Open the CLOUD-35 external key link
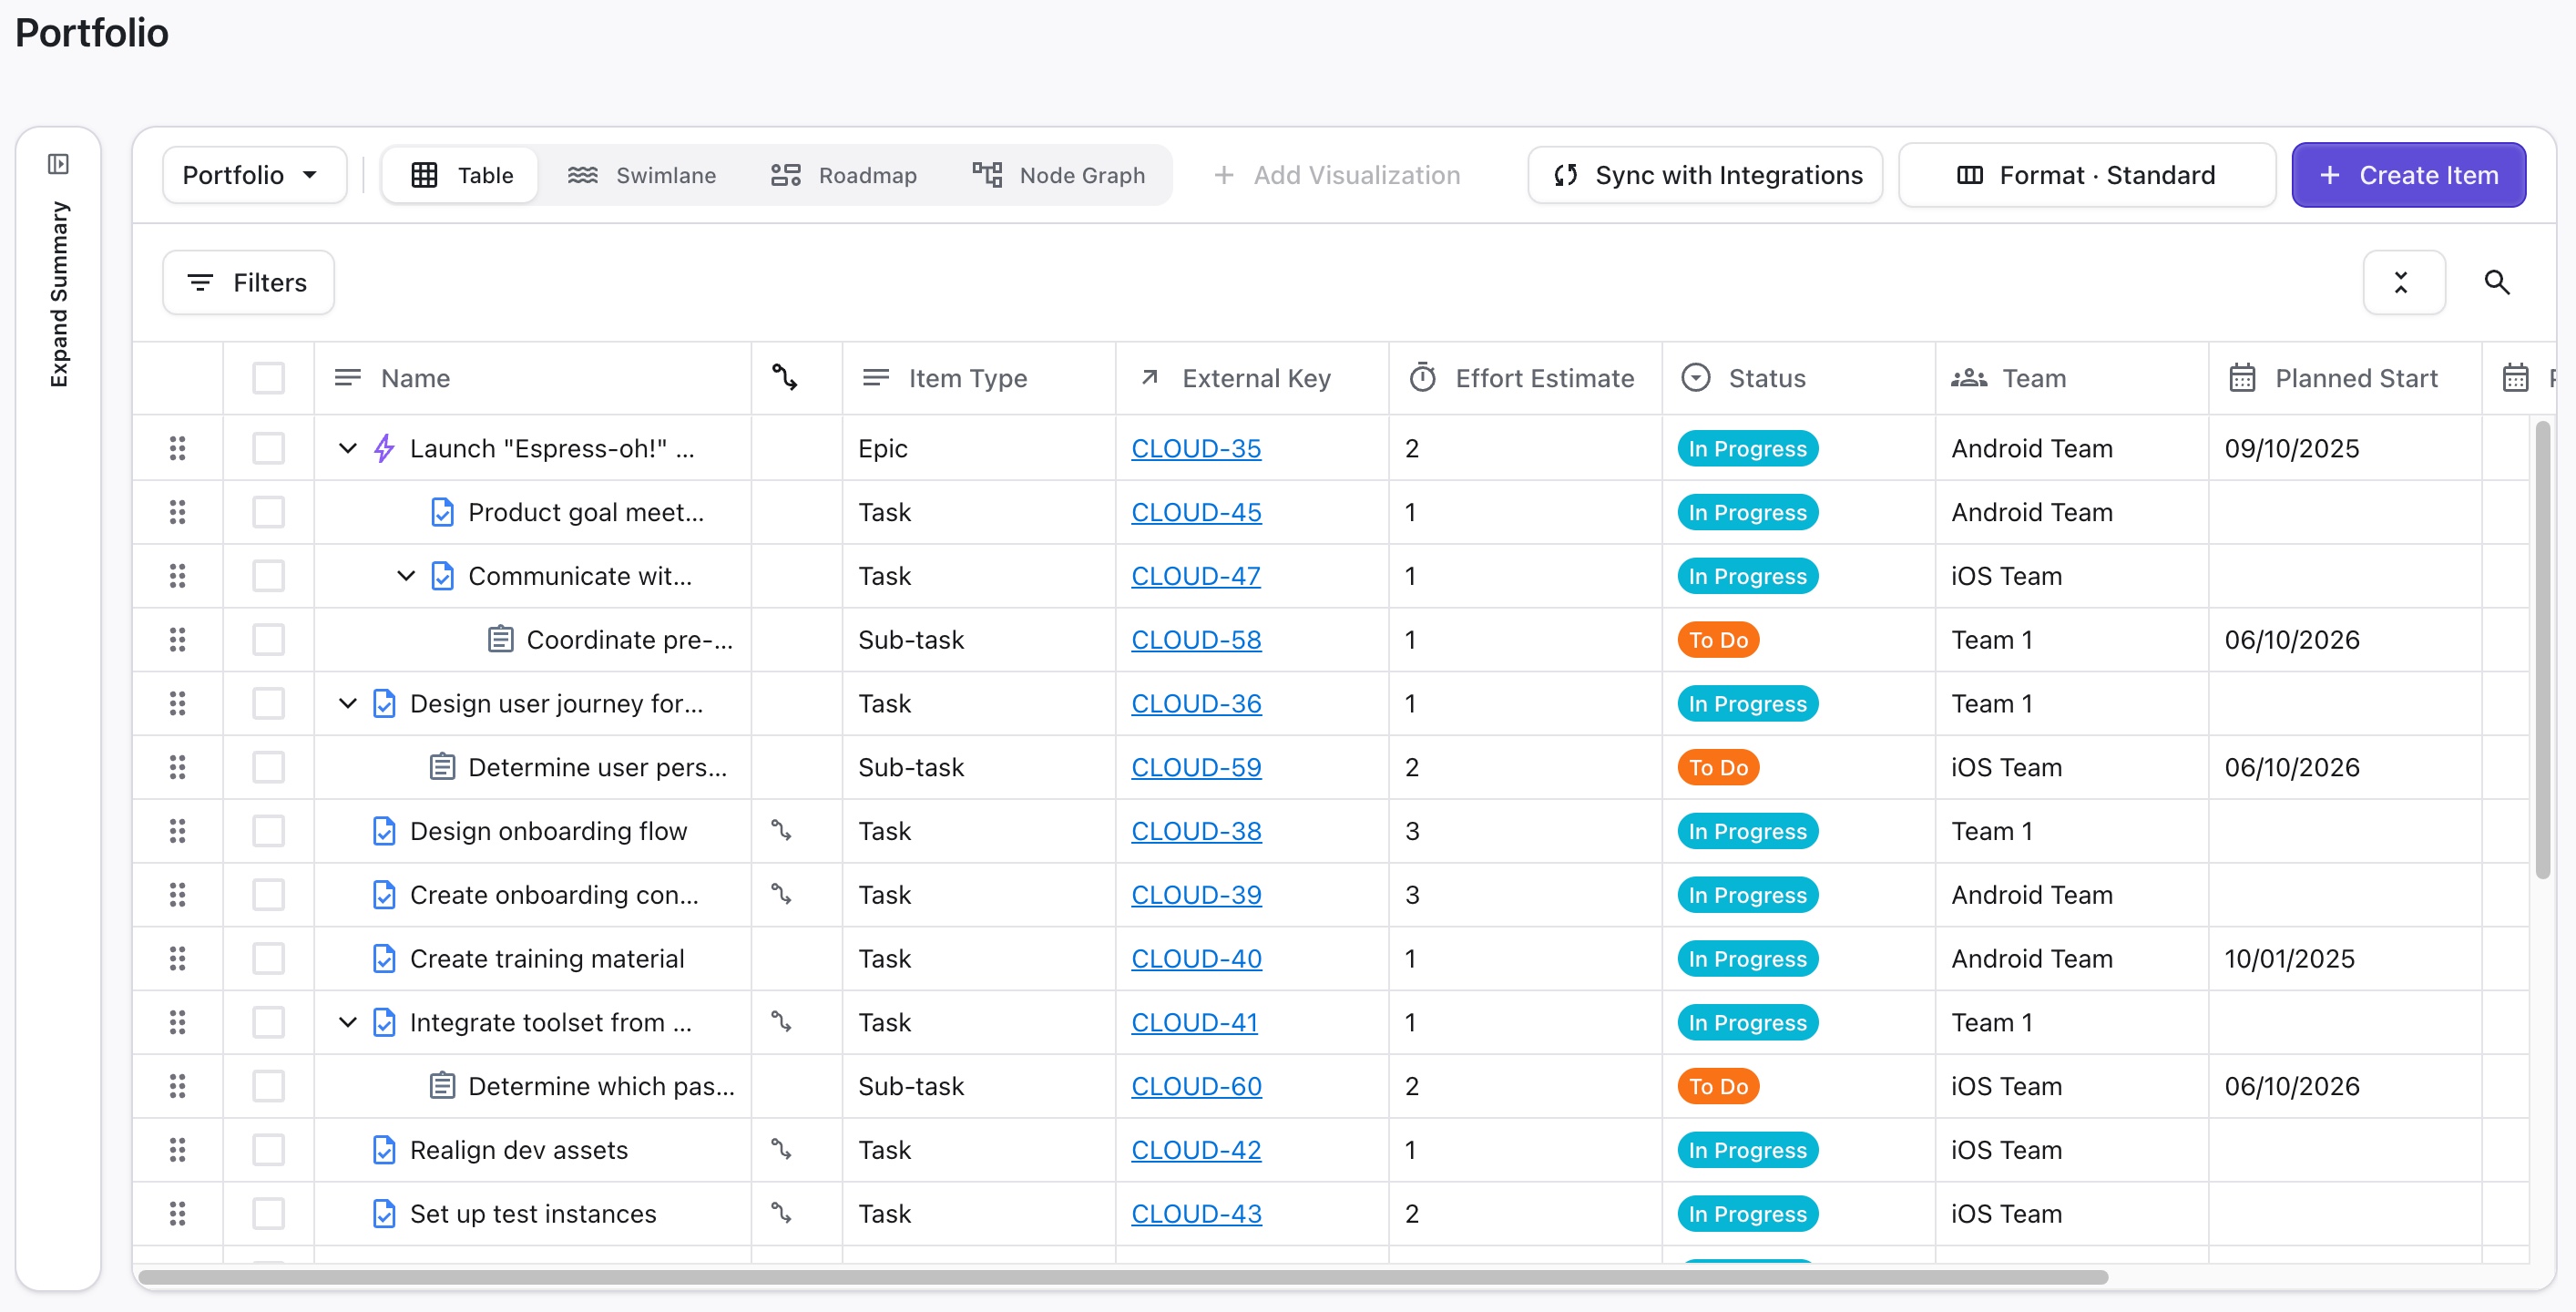Viewport: 2576px width, 1312px height. coord(1196,448)
